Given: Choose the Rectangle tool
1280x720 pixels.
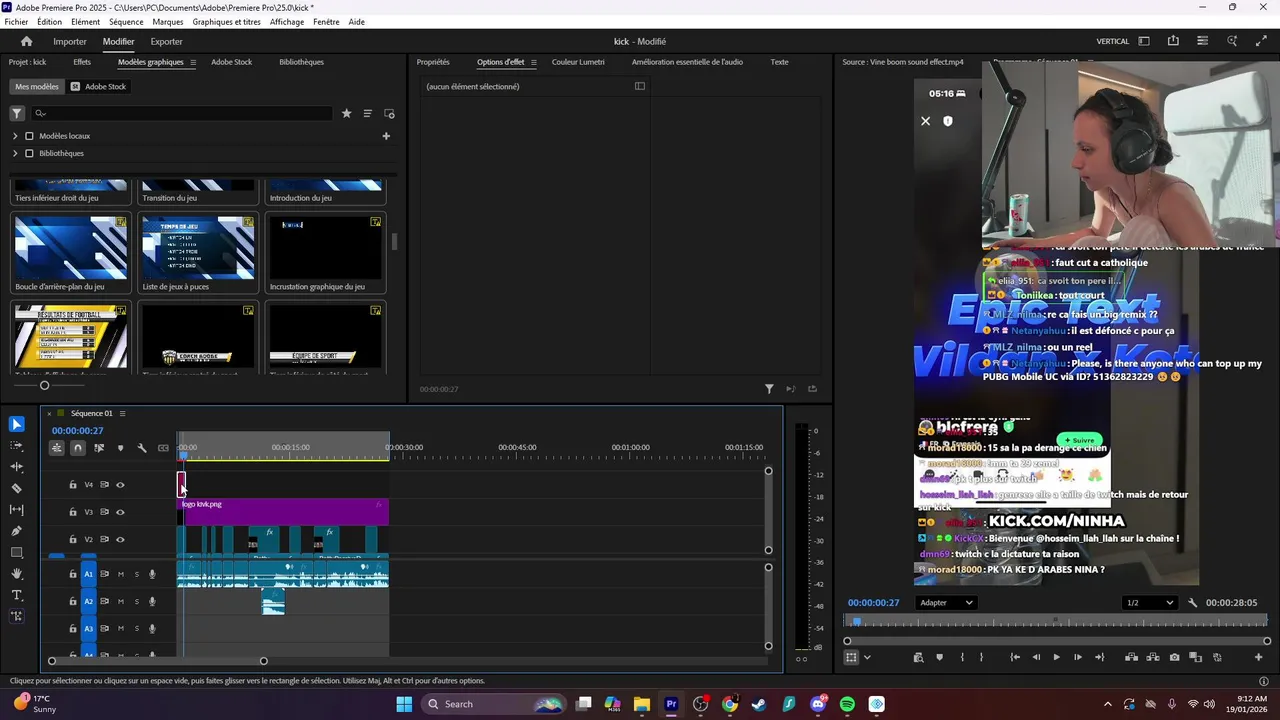Looking at the screenshot, I should [17, 553].
